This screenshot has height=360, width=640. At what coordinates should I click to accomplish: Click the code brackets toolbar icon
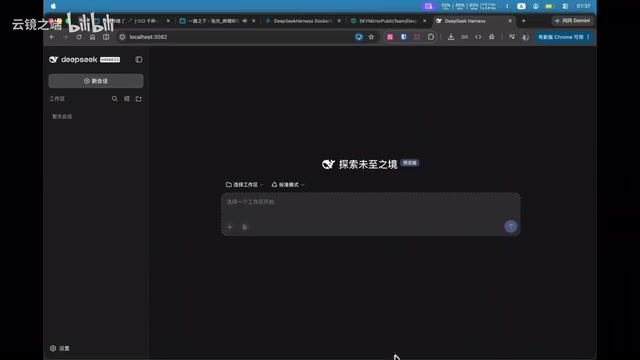(x=478, y=37)
